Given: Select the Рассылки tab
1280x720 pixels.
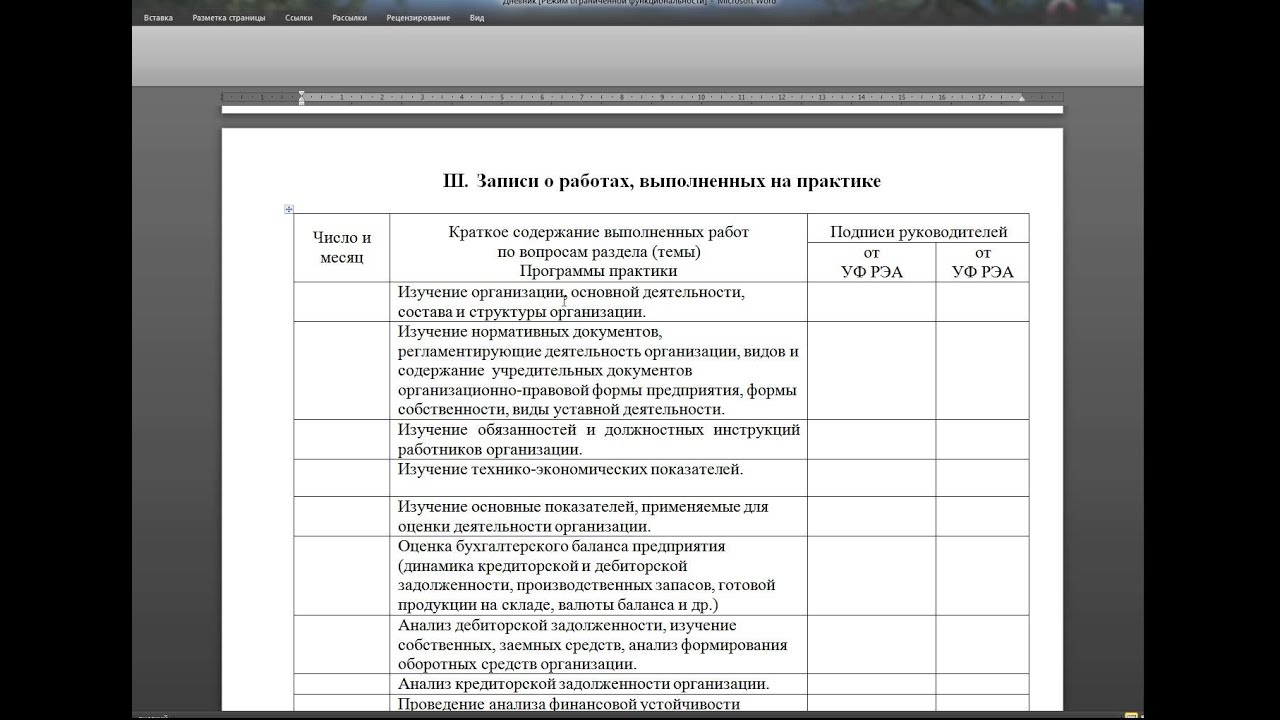Looking at the screenshot, I should pyautogui.click(x=349, y=18).
